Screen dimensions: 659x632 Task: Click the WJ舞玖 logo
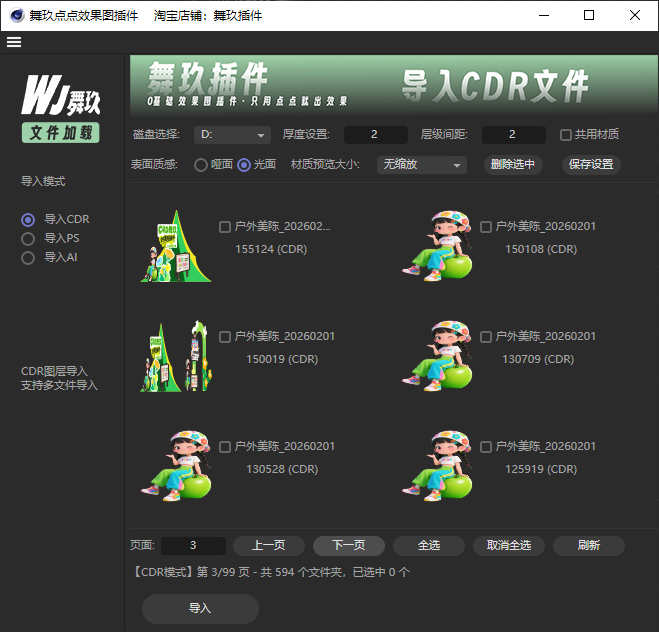pos(61,95)
